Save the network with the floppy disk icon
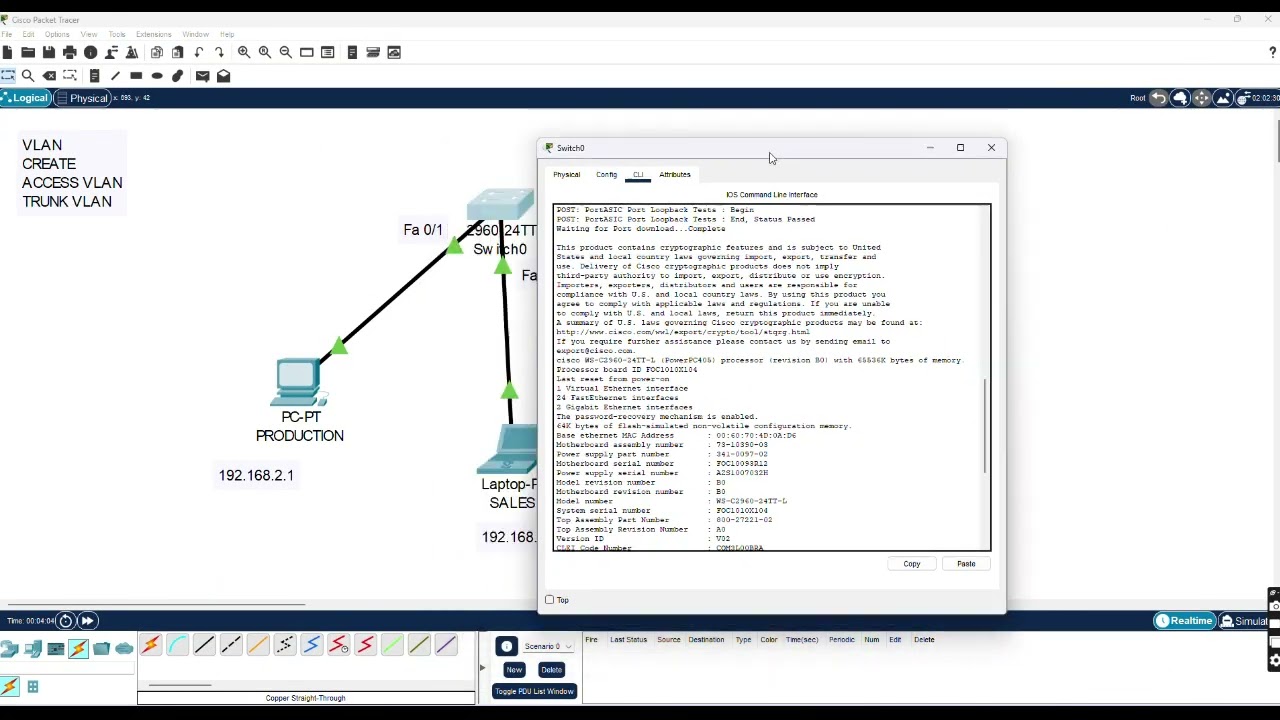 (49, 52)
